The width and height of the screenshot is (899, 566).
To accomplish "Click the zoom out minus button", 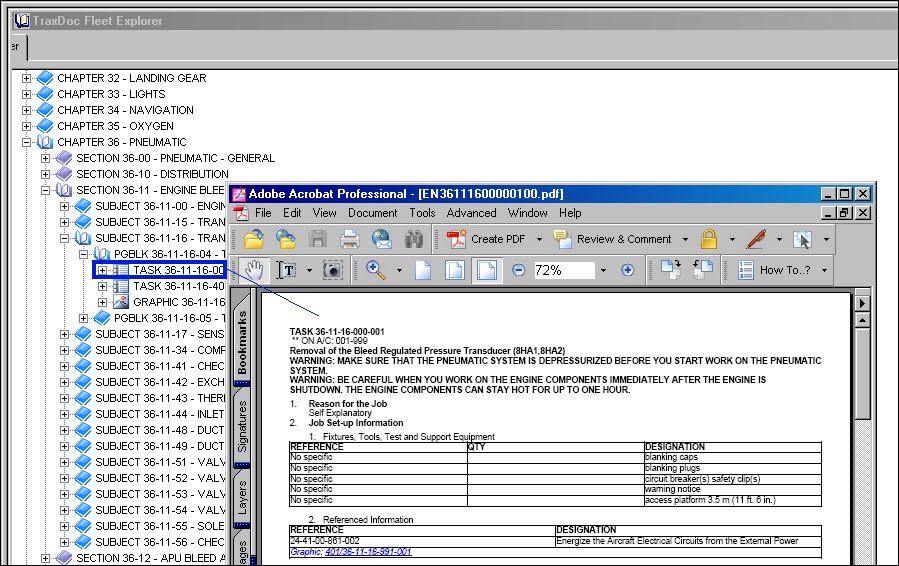I will pyautogui.click(x=518, y=270).
